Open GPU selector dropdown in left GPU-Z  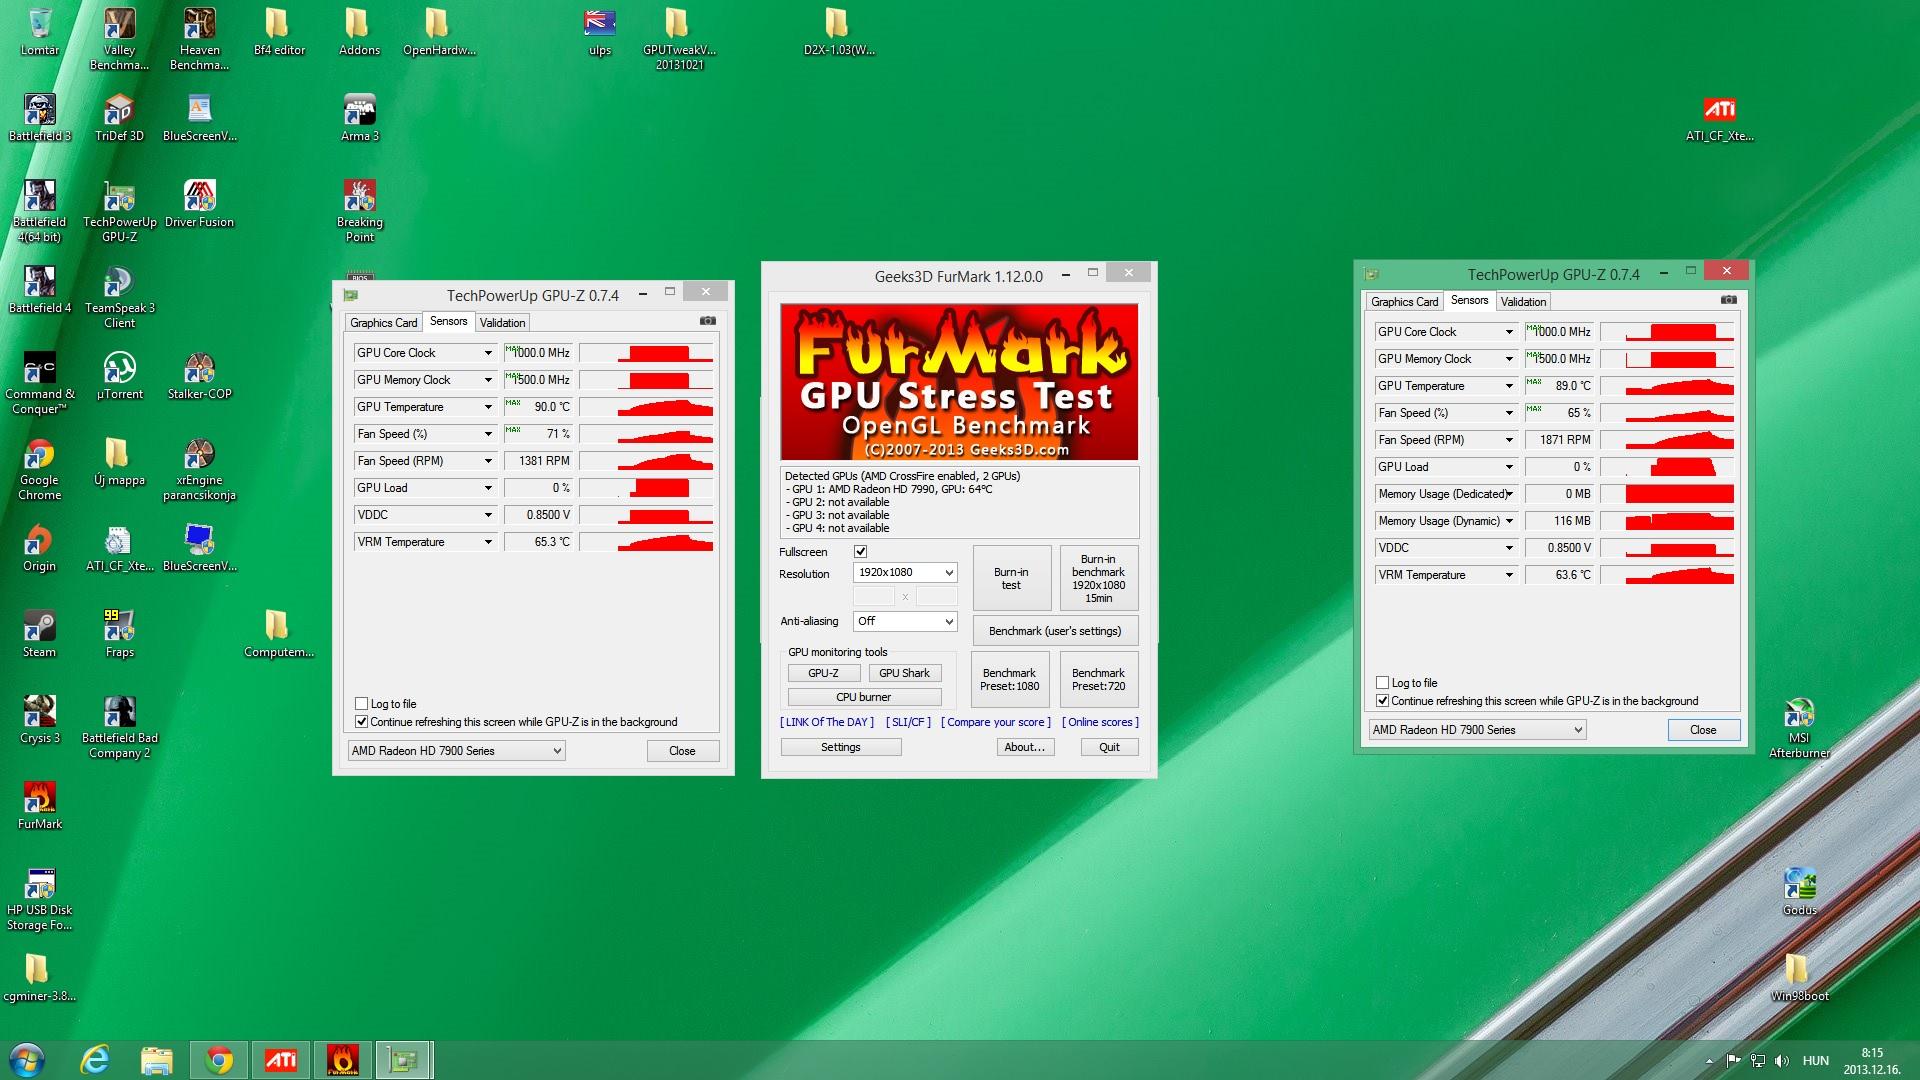point(457,751)
